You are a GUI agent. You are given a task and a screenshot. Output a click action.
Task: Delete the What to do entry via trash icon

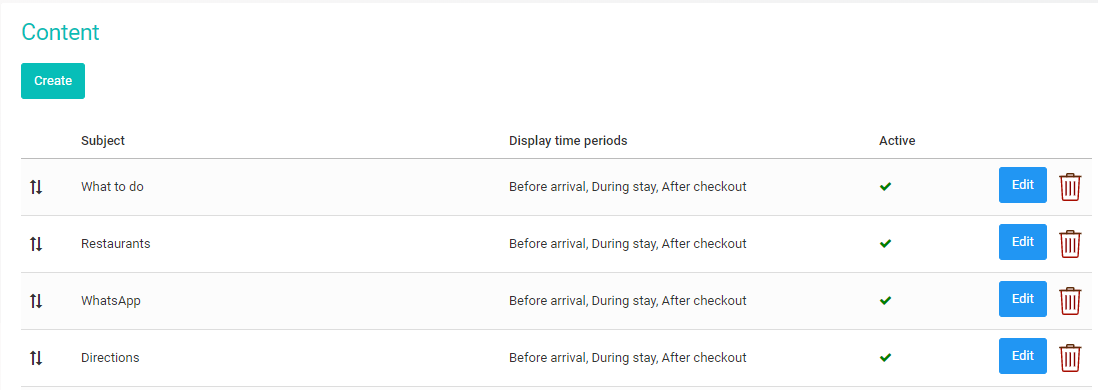pyautogui.click(x=1069, y=187)
